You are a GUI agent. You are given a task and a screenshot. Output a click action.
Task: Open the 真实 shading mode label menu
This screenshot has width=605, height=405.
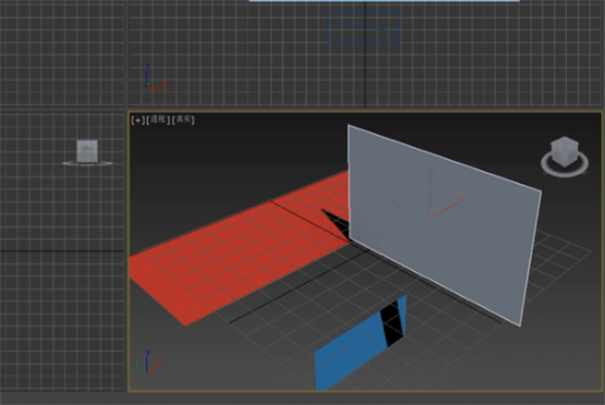(x=183, y=120)
